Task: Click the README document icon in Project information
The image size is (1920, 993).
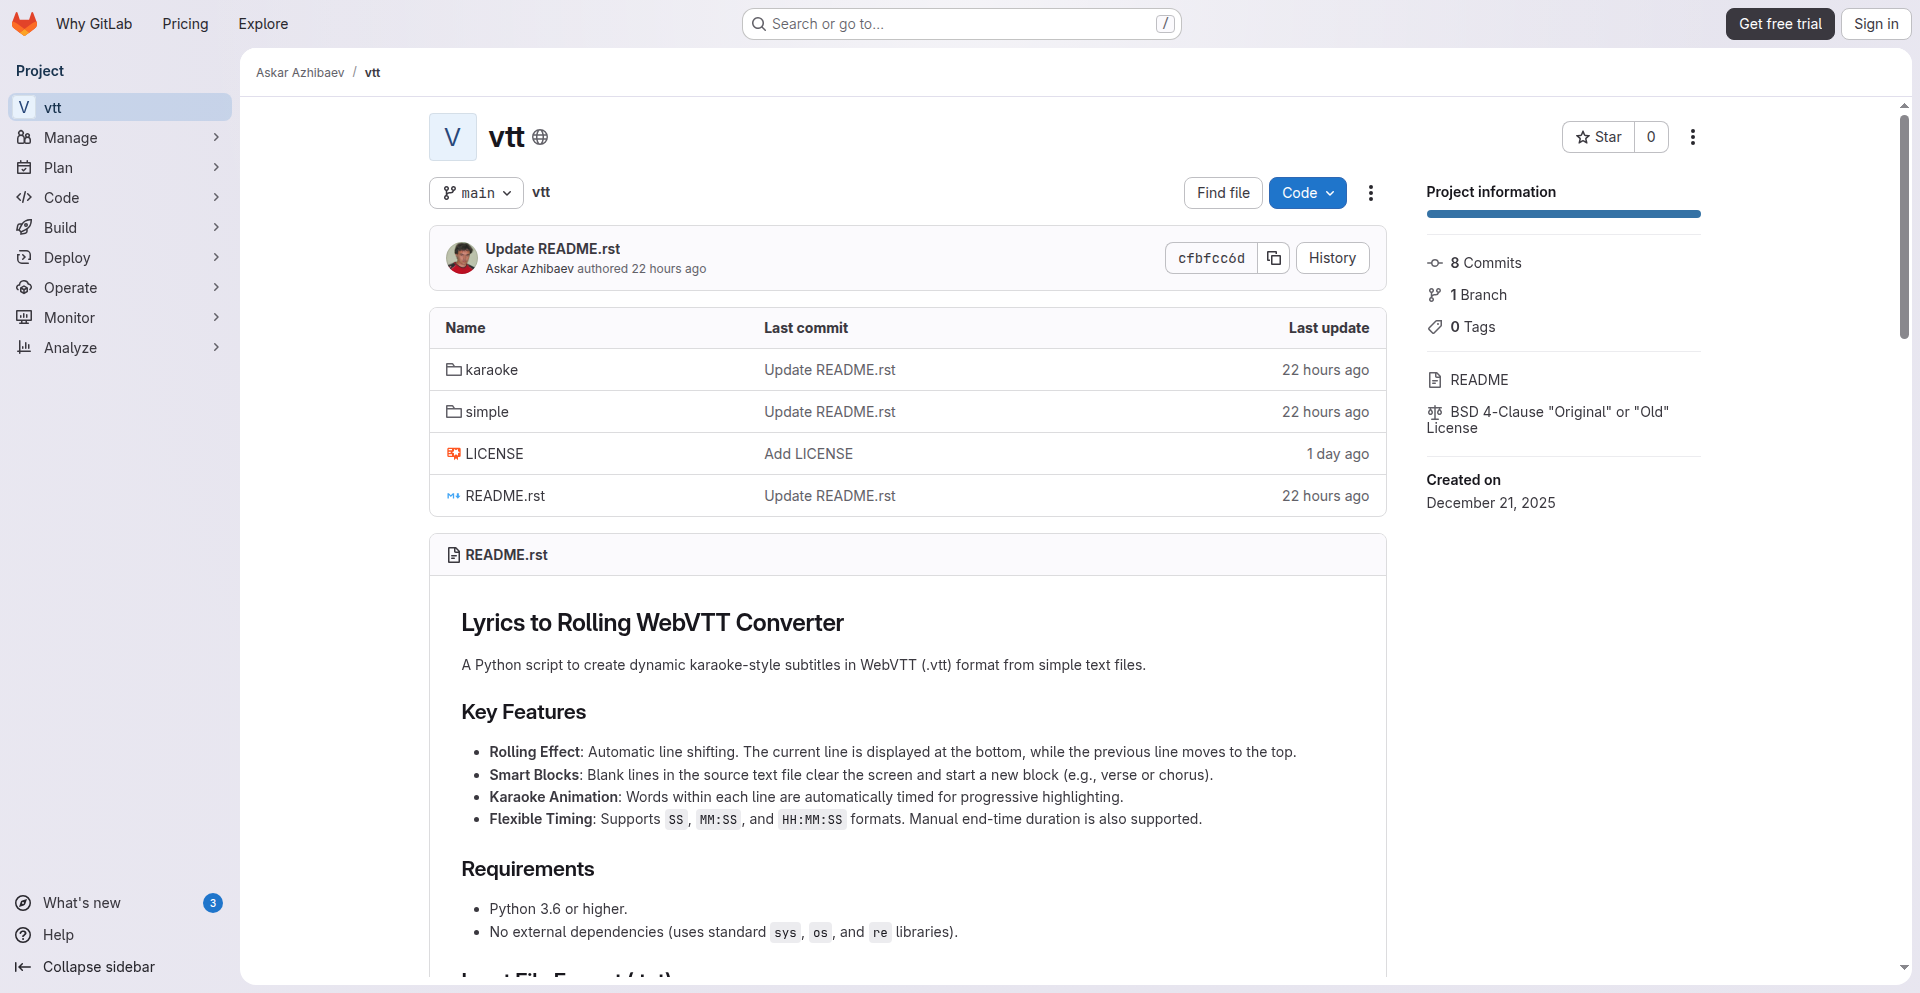Action: point(1435,380)
